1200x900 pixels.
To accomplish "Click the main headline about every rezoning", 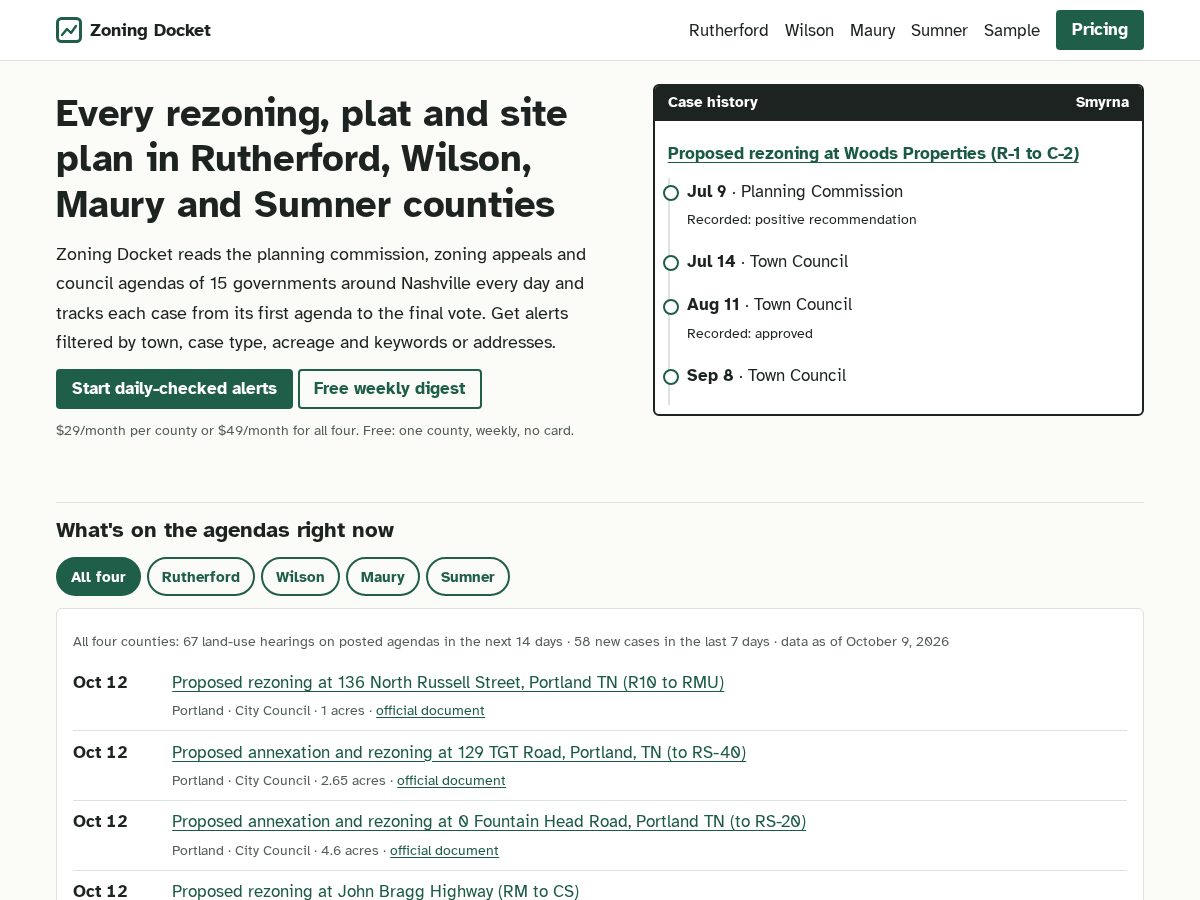I will coord(312,159).
